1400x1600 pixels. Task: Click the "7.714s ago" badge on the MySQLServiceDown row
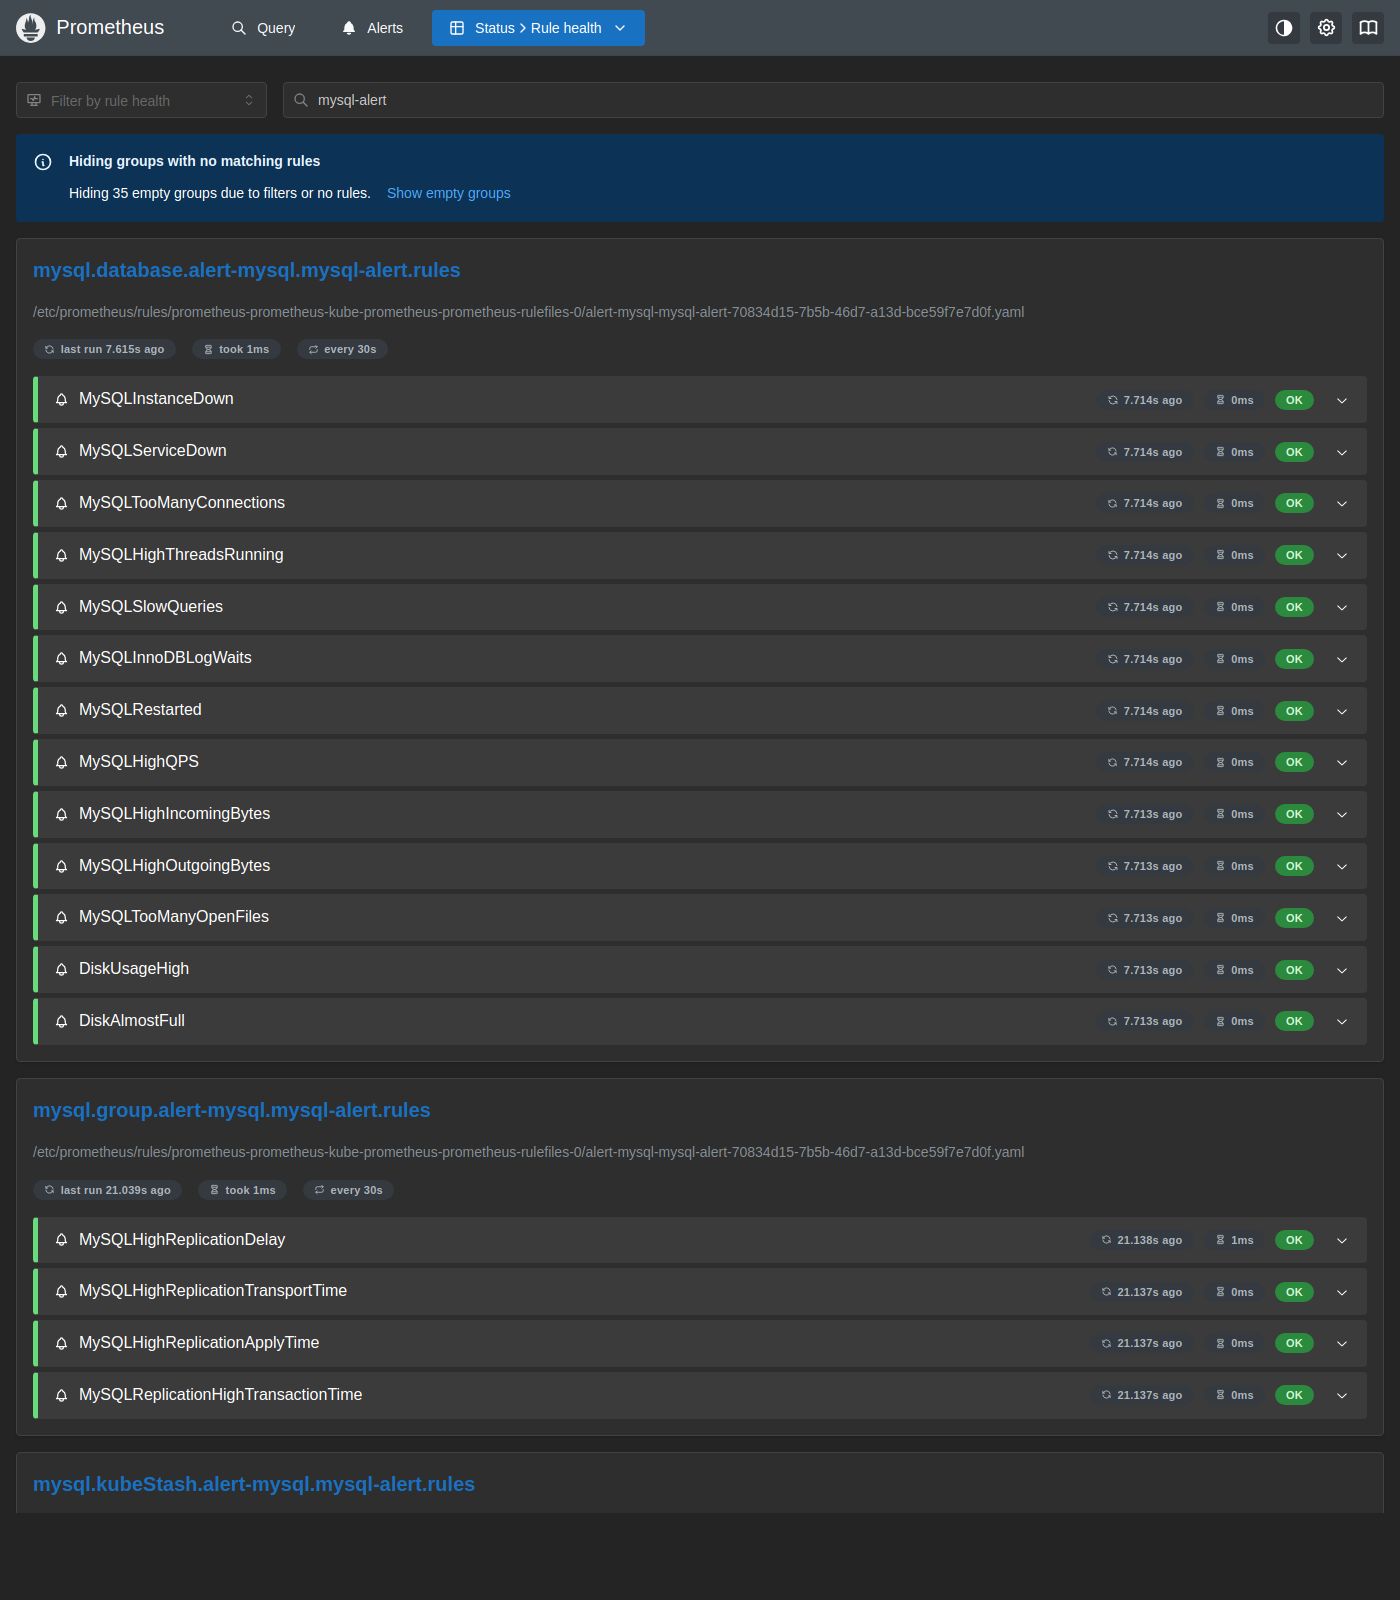pos(1145,452)
